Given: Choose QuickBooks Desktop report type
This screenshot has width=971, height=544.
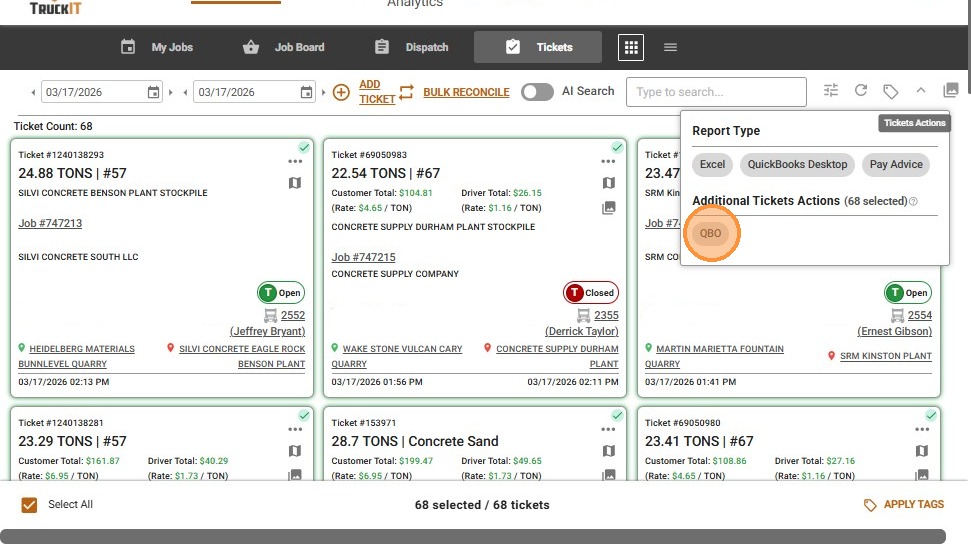Looking at the screenshot, I should (797, 164).
